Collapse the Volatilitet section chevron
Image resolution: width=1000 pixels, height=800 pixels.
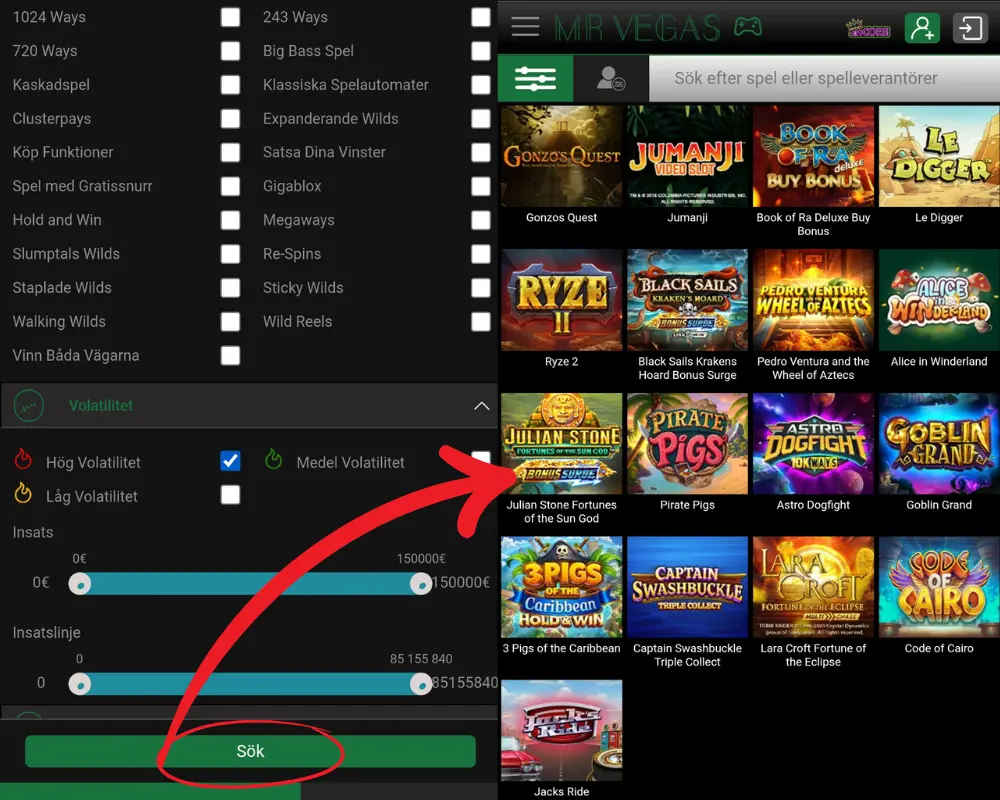482,406
